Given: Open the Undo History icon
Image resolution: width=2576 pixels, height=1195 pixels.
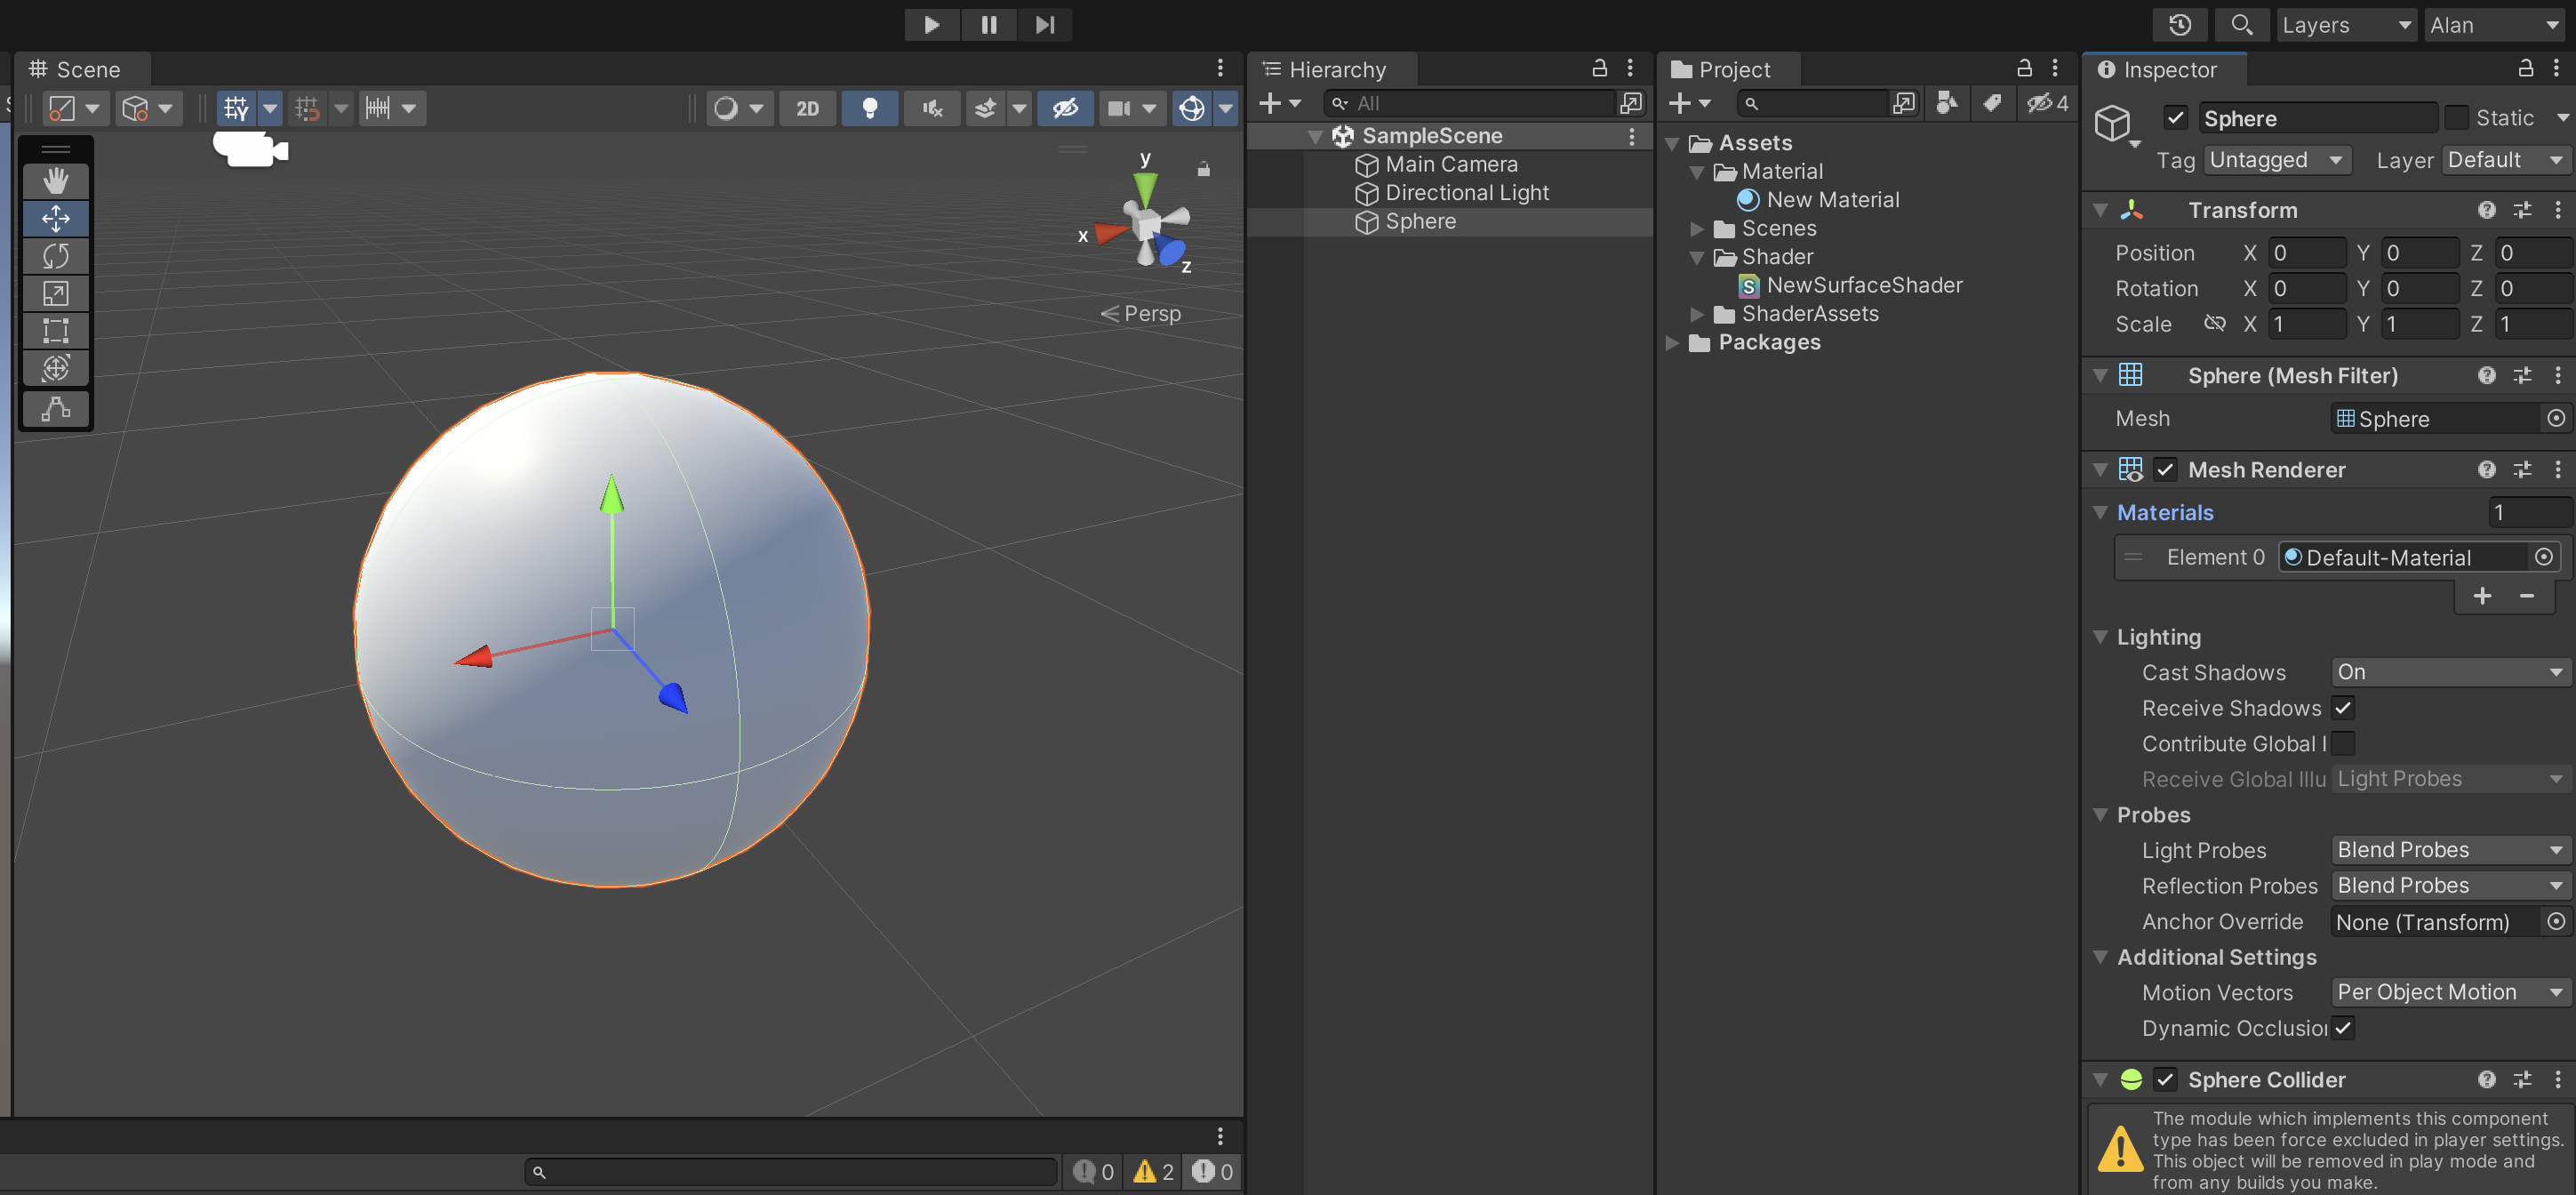Looking at the screenshot, I should (2181, 24).
